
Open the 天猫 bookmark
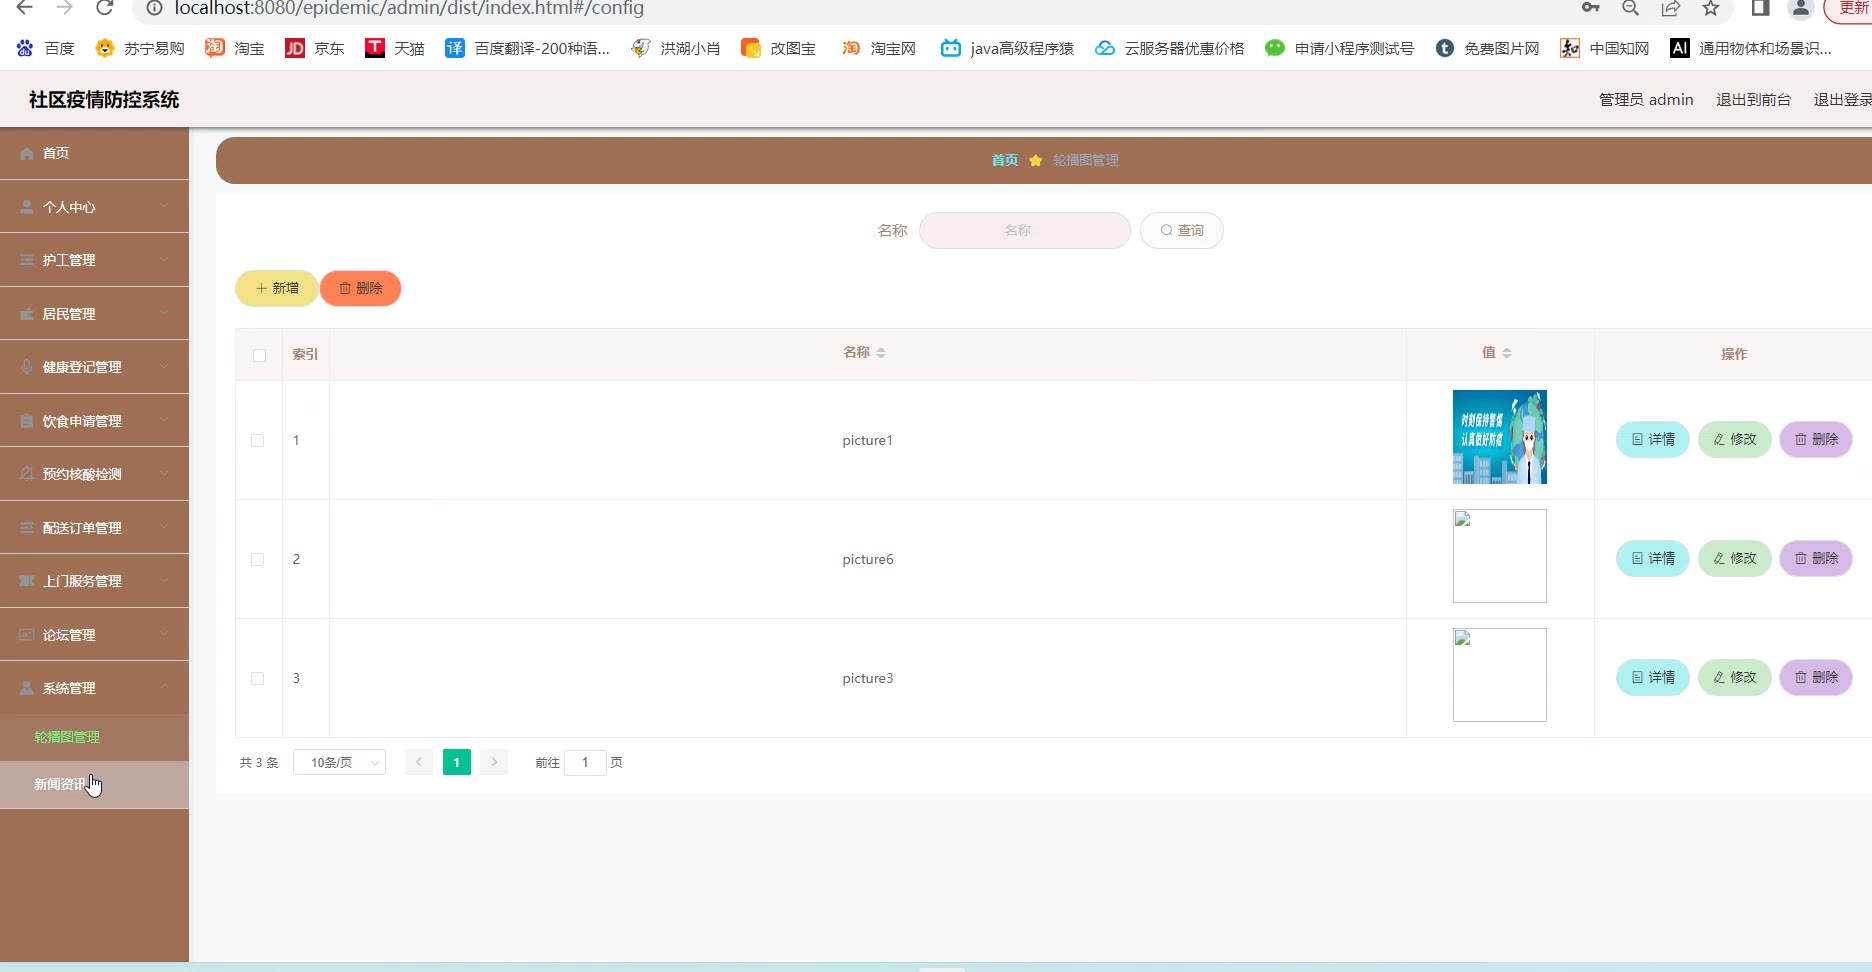pyautogui.click(x=394, y=48)
